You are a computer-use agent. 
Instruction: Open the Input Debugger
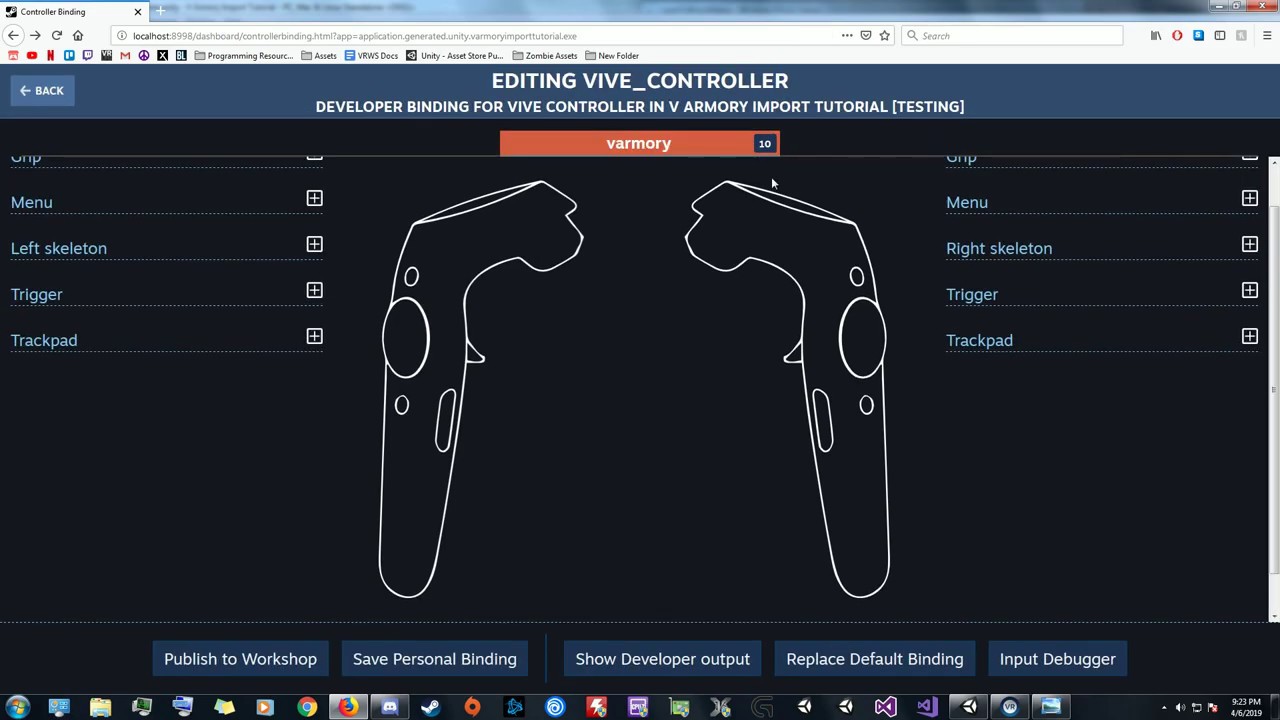[x=1057, y=659]
